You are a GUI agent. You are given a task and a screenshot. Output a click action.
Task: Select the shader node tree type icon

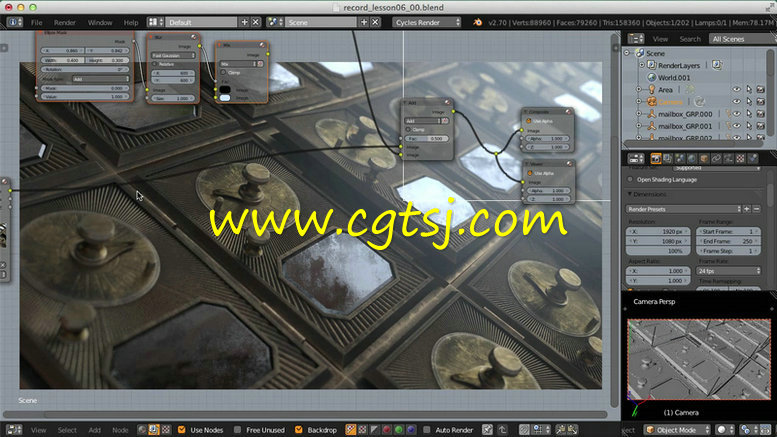142,430
